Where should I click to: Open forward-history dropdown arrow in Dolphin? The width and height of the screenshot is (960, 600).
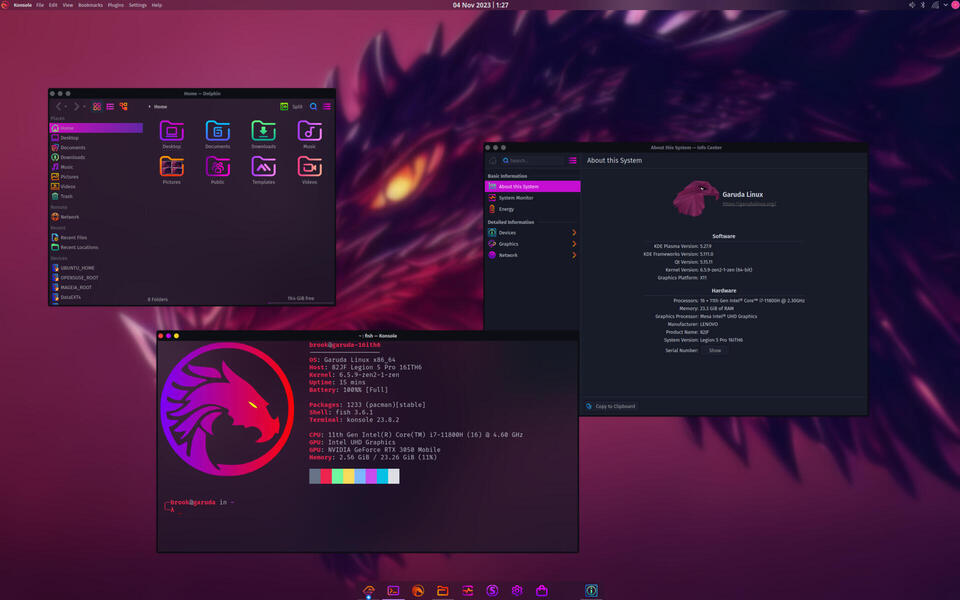coord(84,107)
